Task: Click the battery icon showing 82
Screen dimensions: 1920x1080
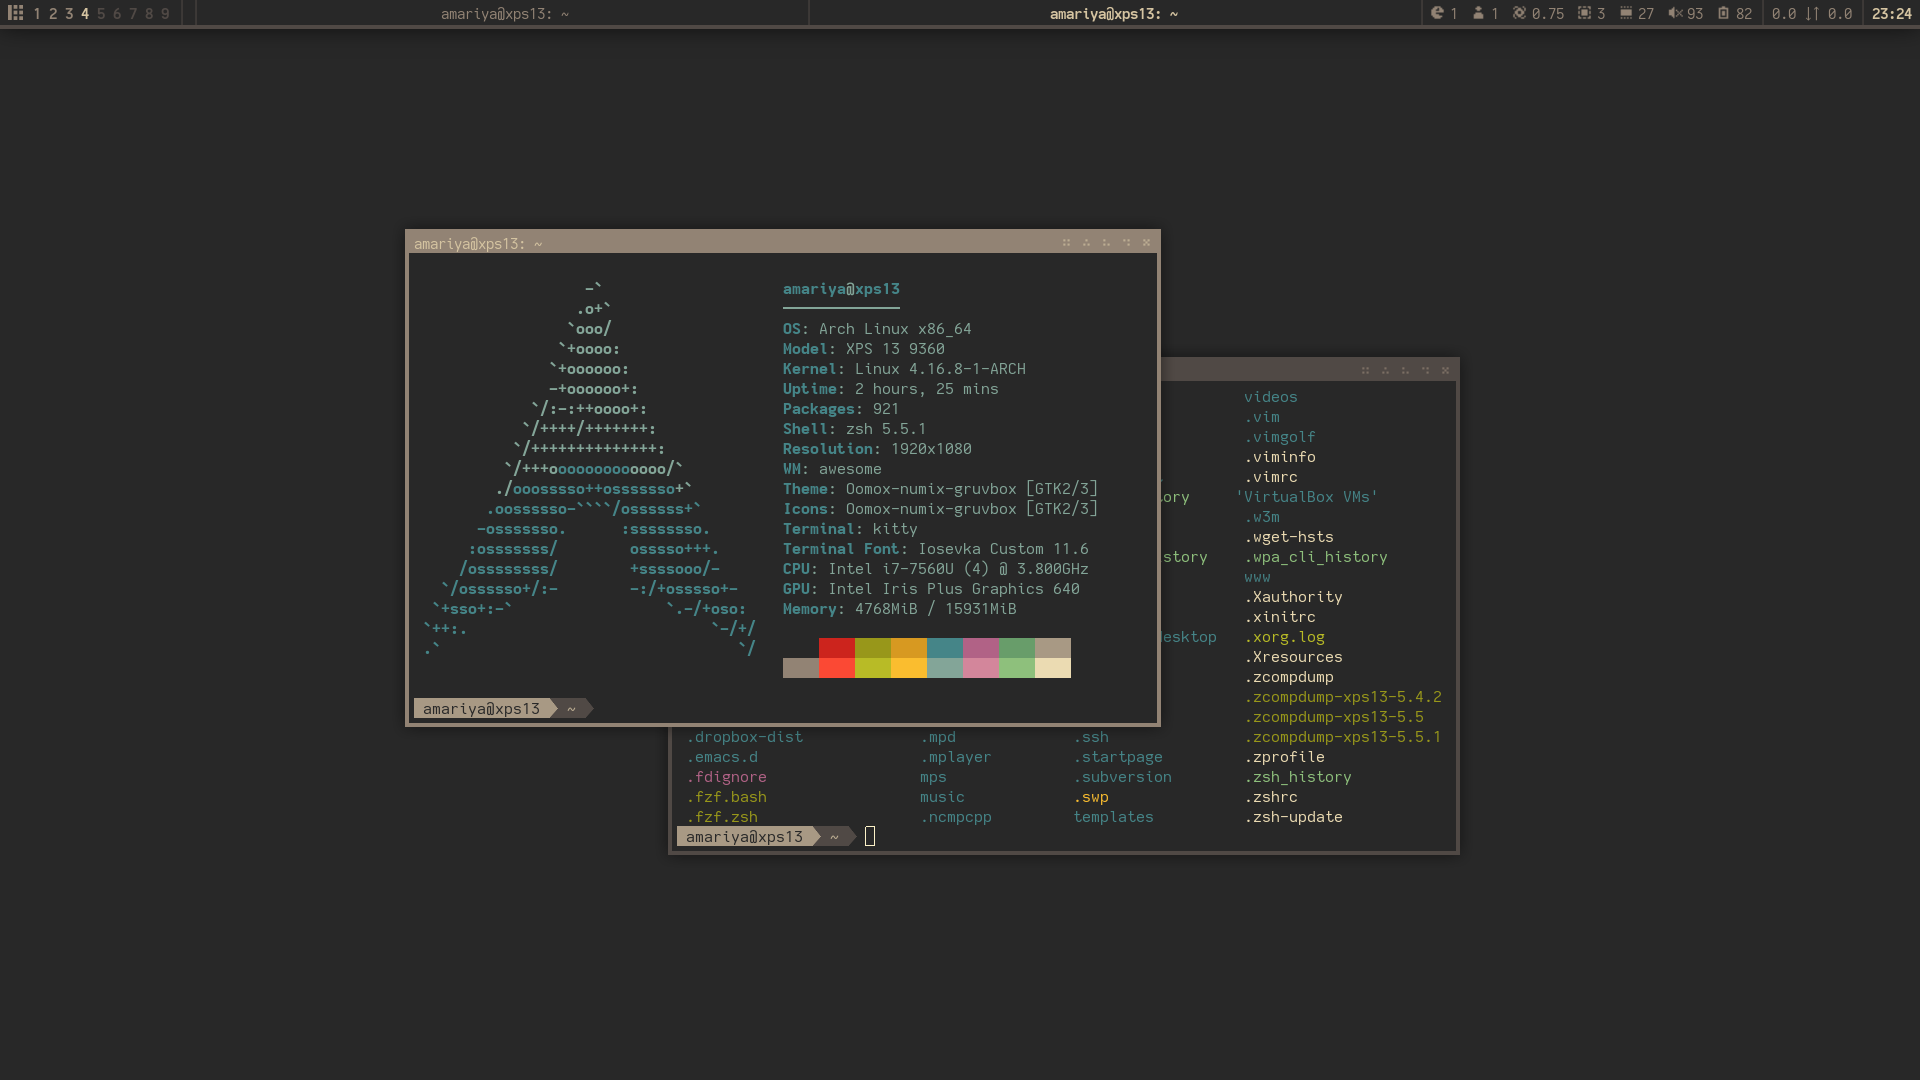Action: 1723,13
